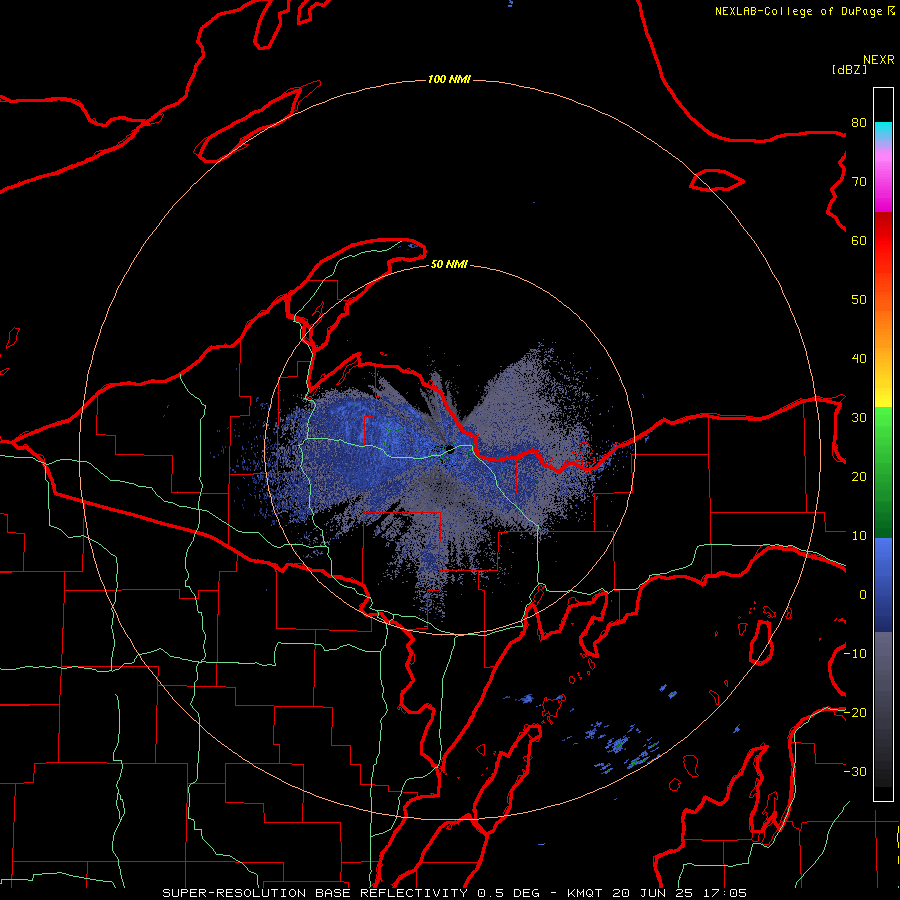Click the 50 NMI range ring label

449,265
